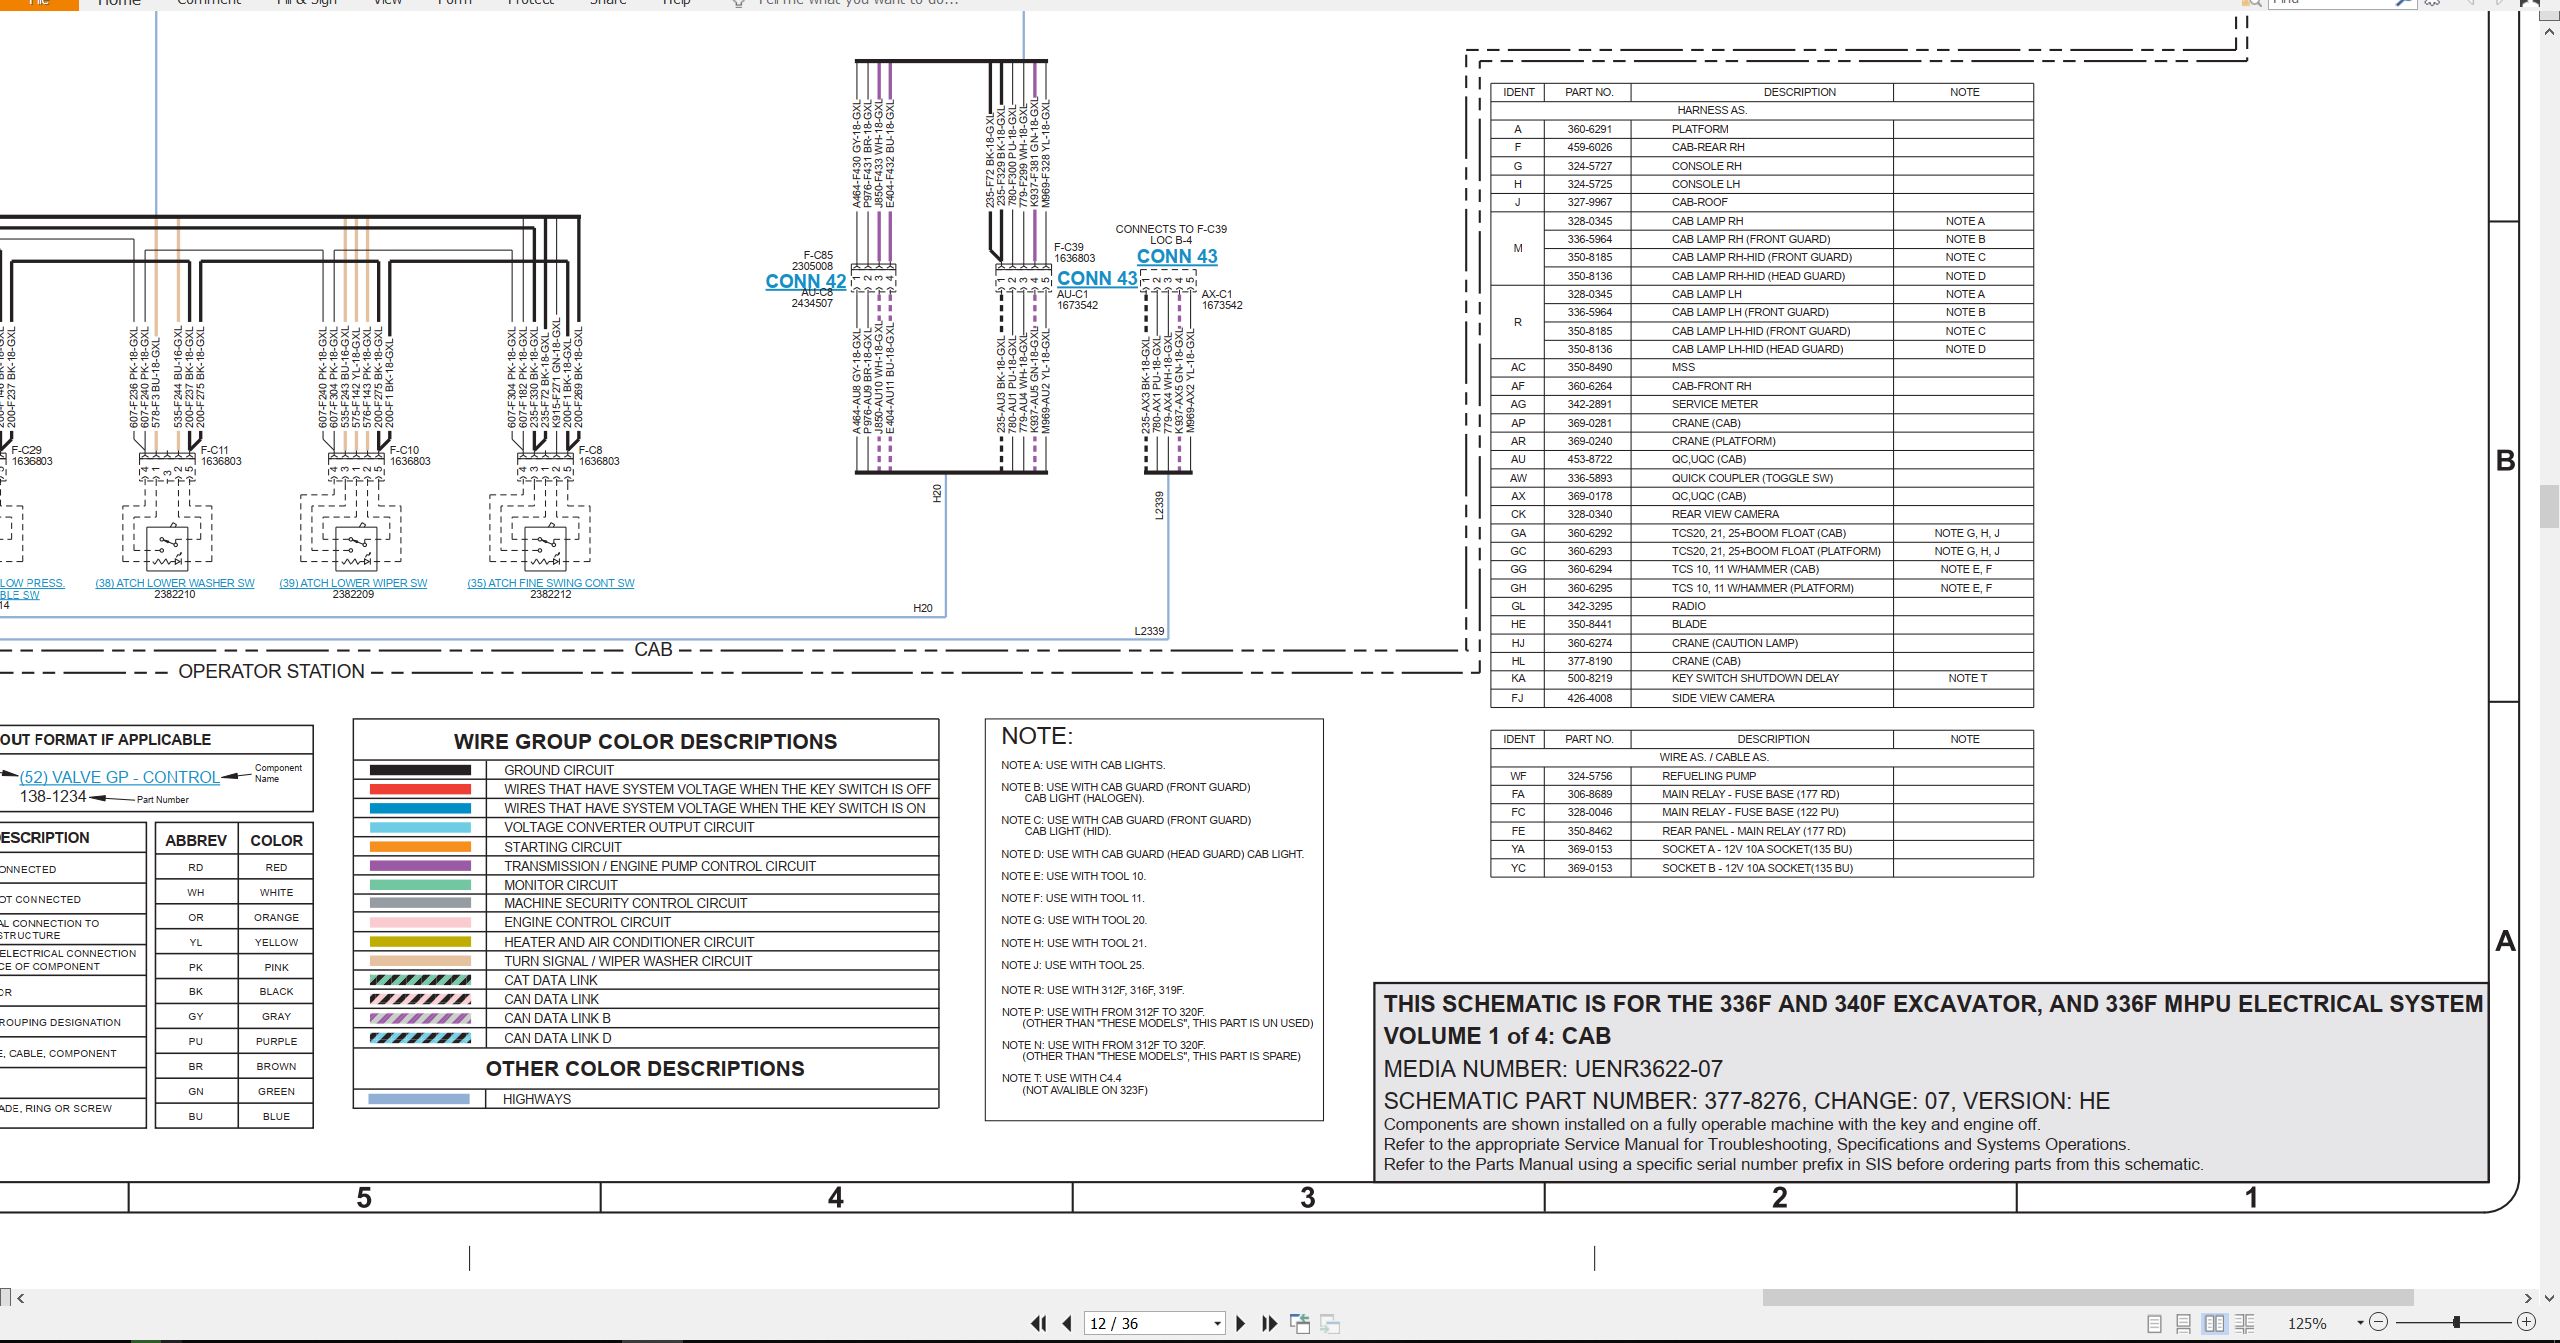Open the CONN 43 link beside F-C39
This screenshot has width=2560, height=1343.
coord(1097,278)
